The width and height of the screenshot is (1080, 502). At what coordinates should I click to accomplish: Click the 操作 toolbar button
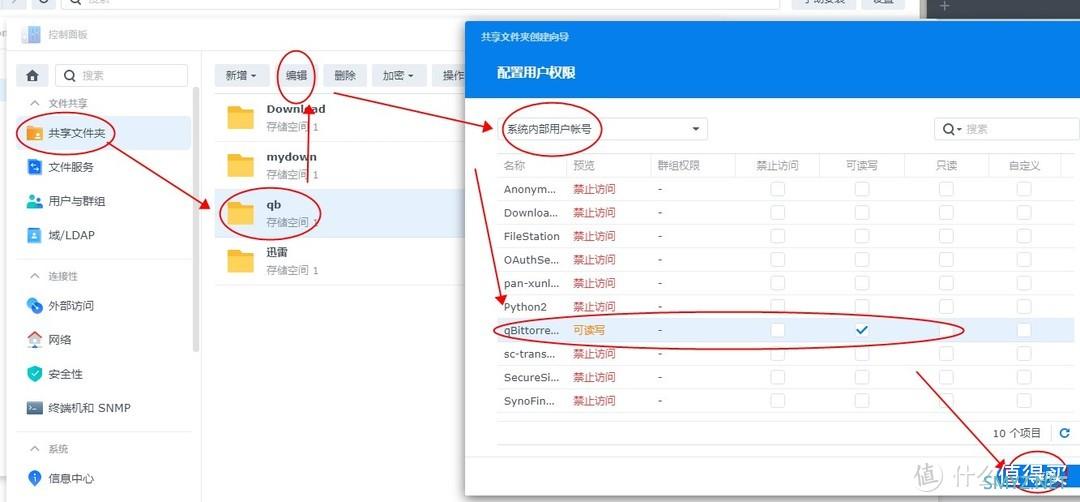click(x=450, y=76)
